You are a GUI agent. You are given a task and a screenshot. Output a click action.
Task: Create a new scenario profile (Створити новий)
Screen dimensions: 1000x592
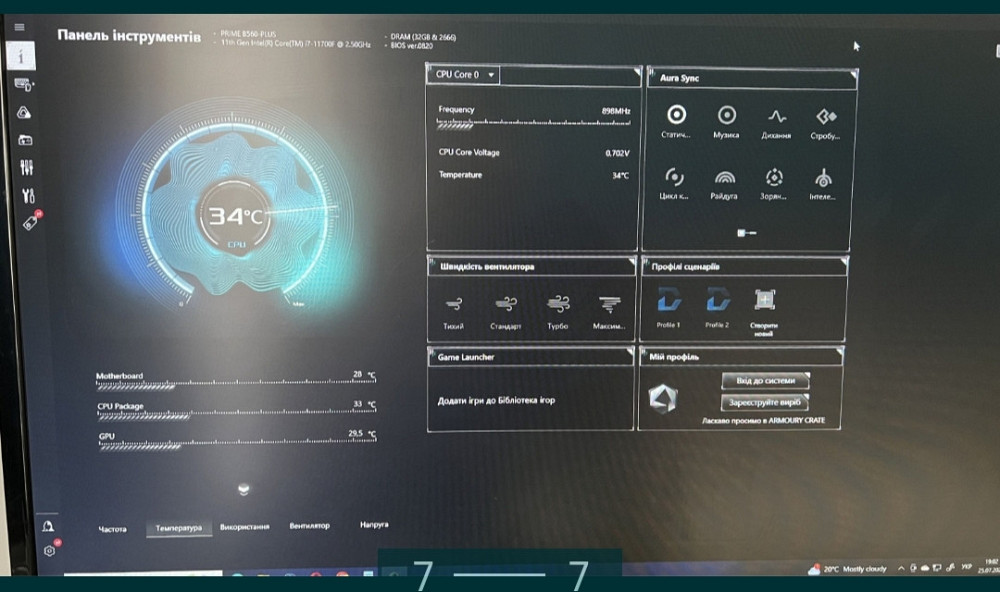pyautogui.click(x=765, y=301)
